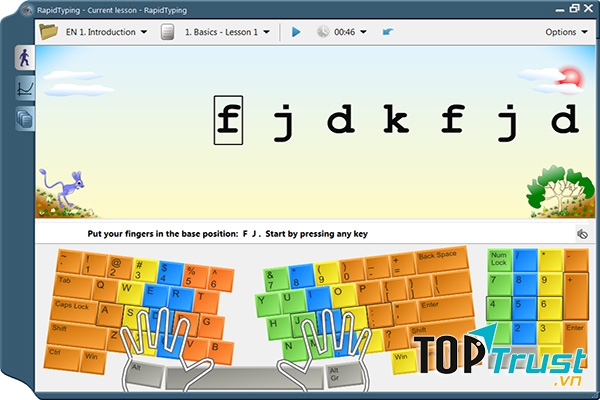Click the green N key
Image resolution: width=600 pixels, height=400 pixels.
point(292,350)
